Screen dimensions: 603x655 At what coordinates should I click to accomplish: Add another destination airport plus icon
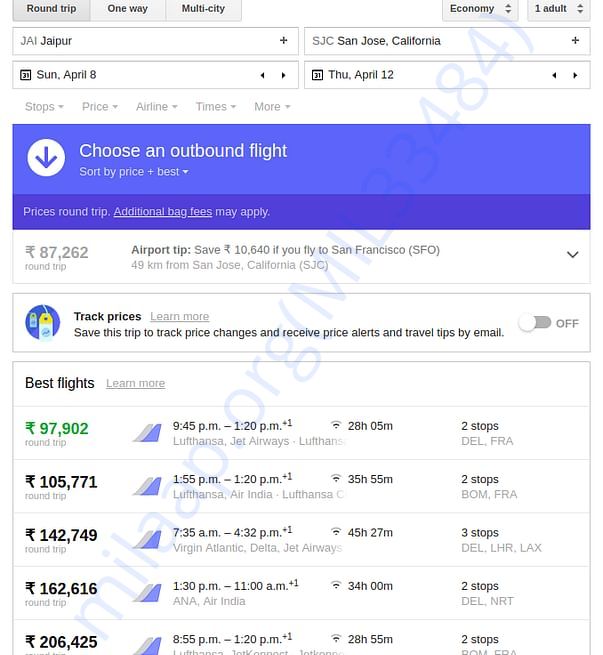pos(575,41)
